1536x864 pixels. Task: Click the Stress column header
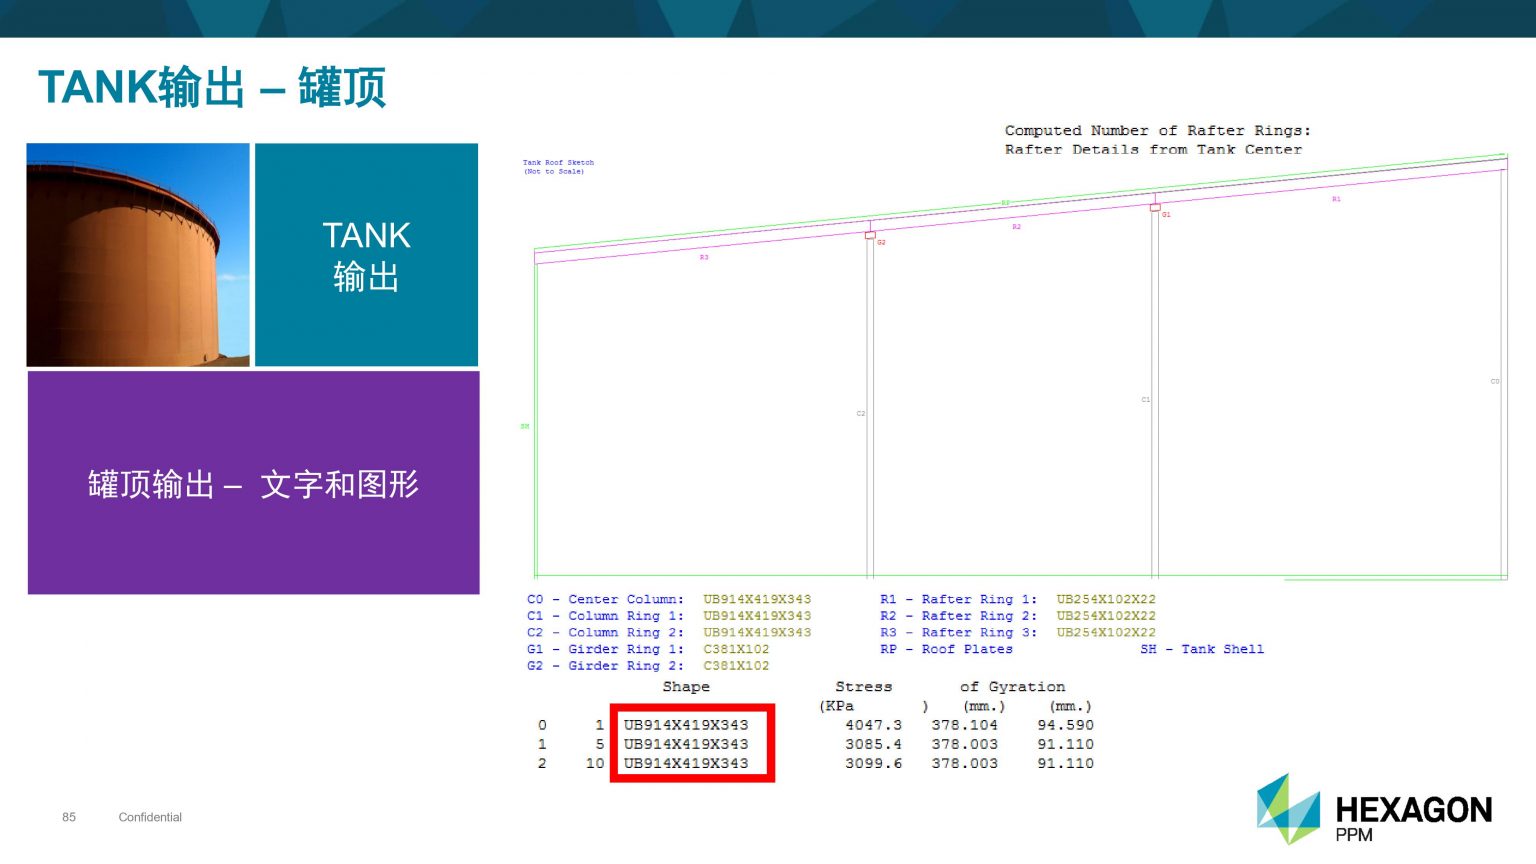863,687
